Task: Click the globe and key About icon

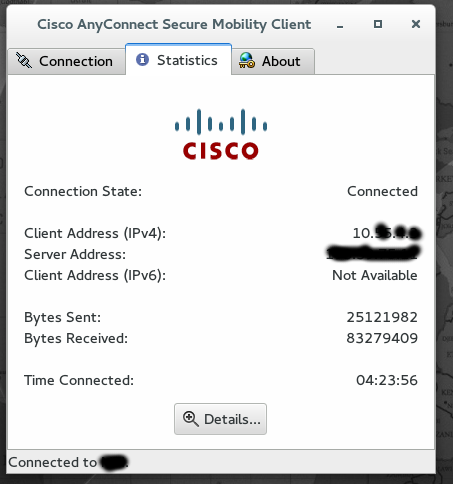Action: coord(247,61)
